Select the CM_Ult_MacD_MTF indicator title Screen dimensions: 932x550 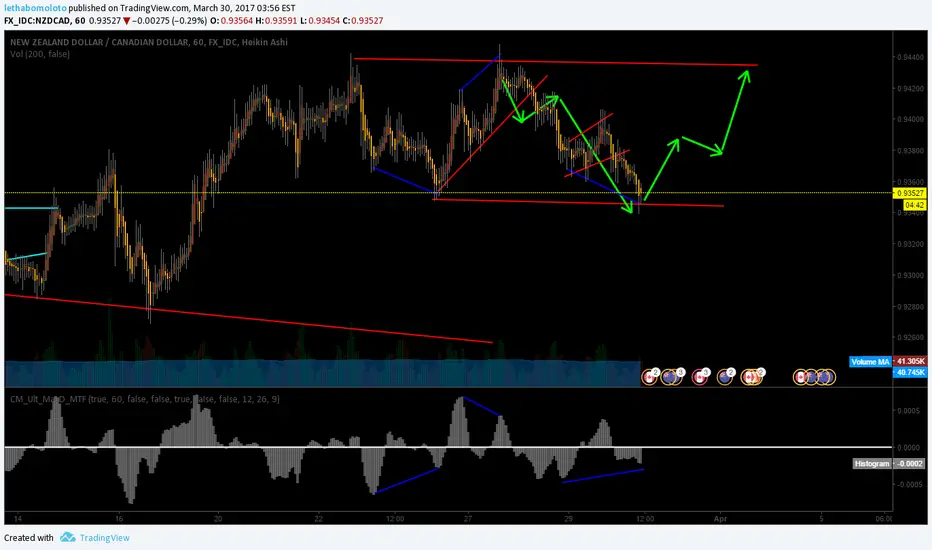(145, 399)
